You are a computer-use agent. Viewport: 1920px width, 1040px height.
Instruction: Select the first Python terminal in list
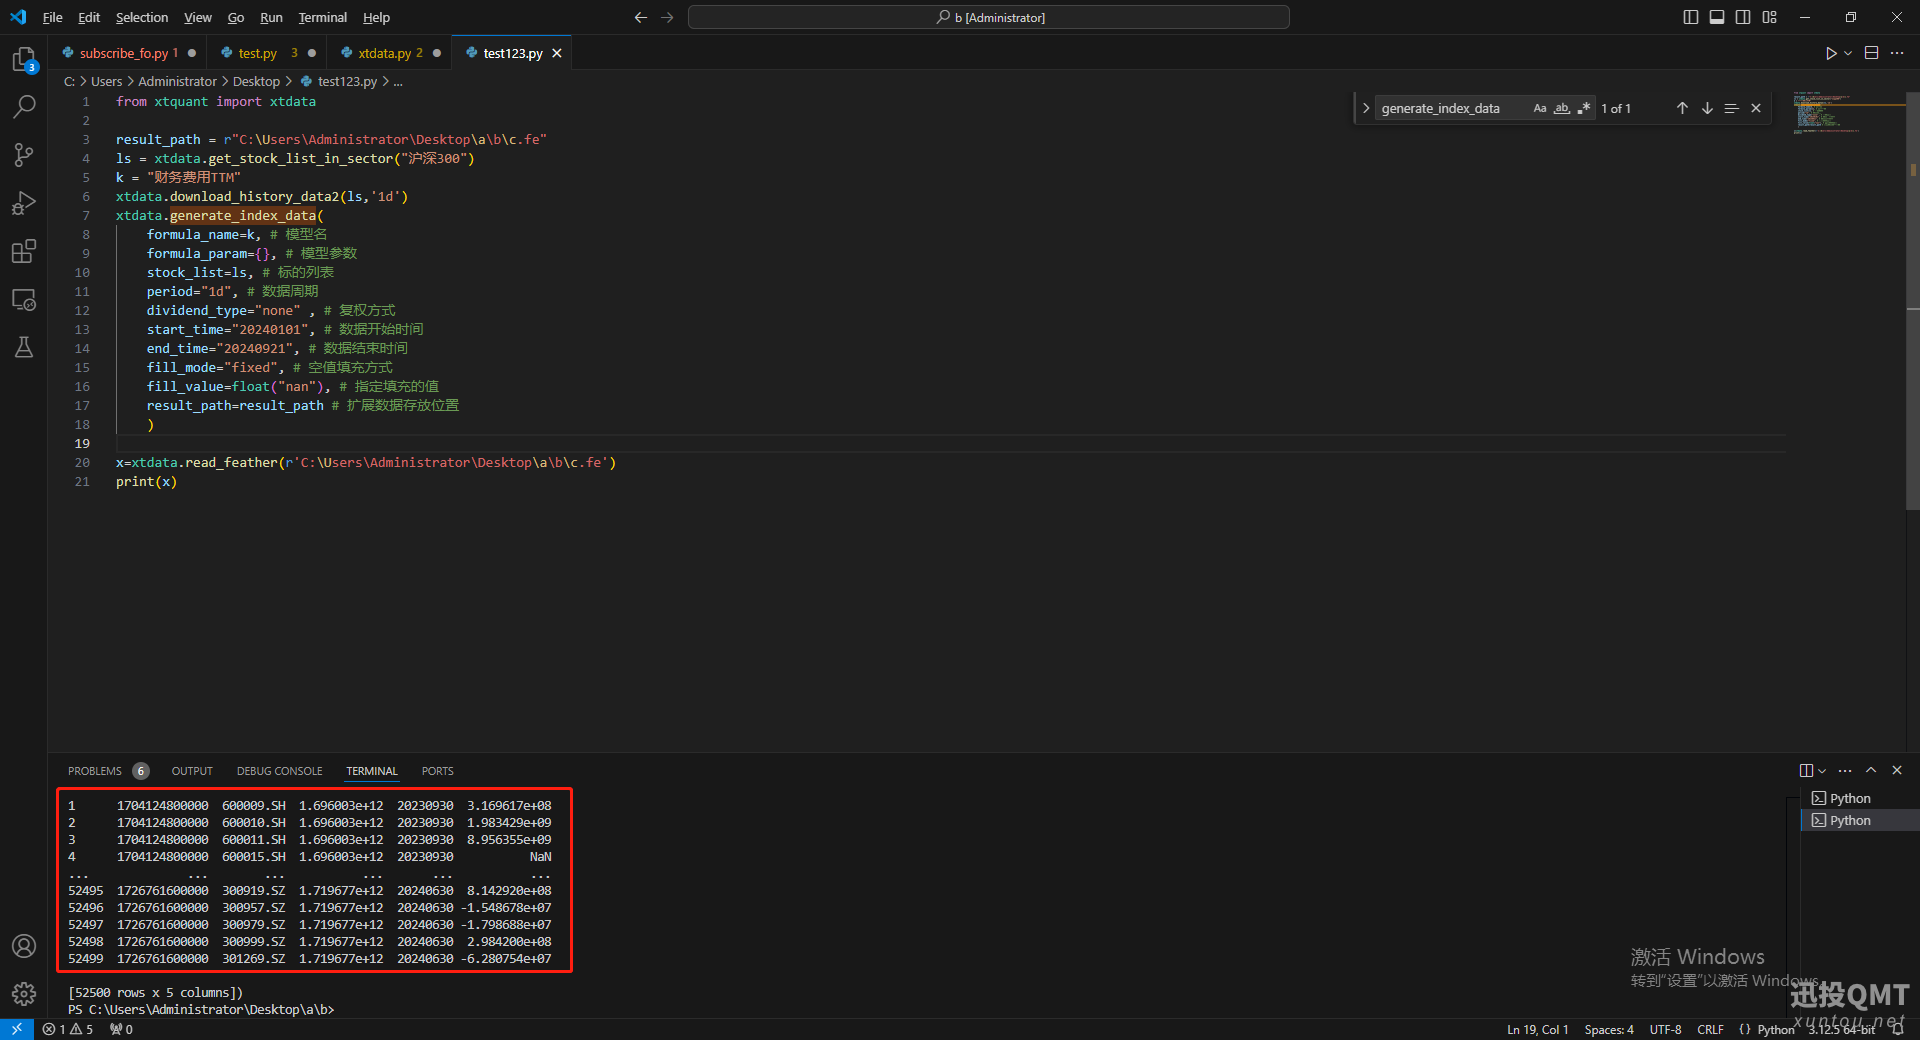coord(1850,798)
